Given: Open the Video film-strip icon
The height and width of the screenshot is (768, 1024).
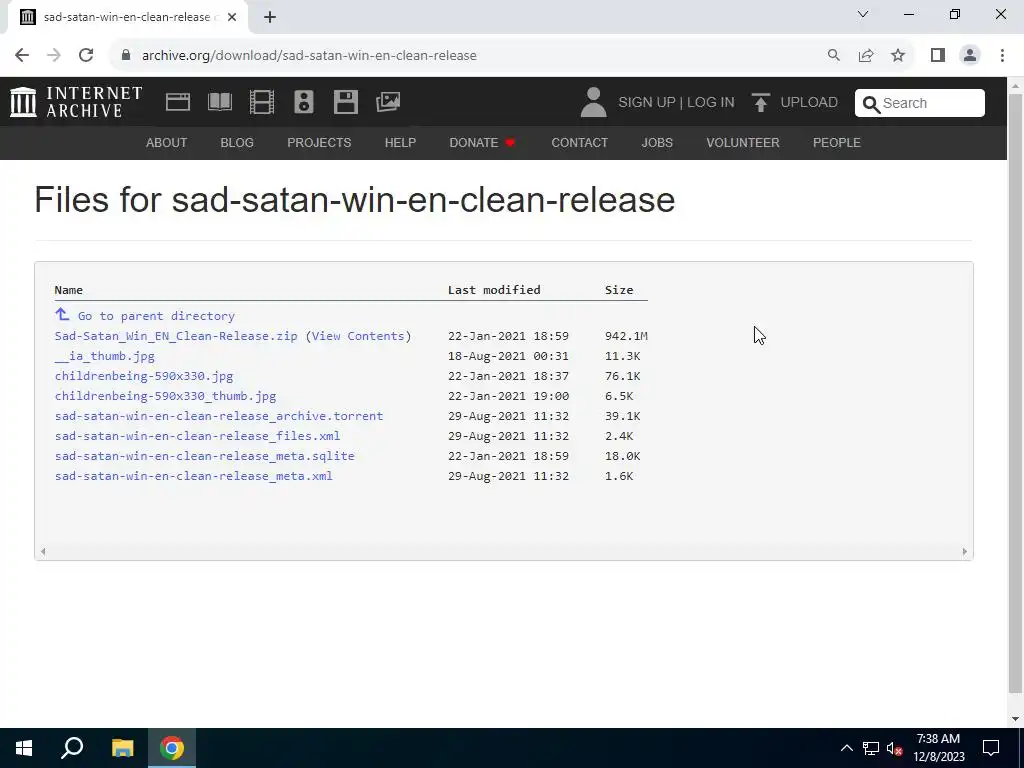Looking at the screenshot, I should (262, 102).
